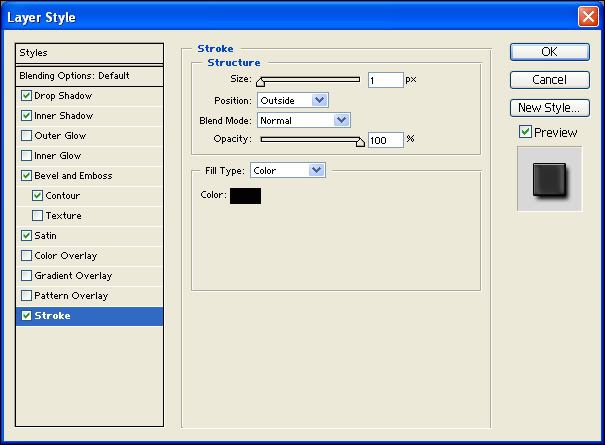This screenshot has width=605, height=445.
Task: Enable the Color Overlay checkbox
Action: coord(26,255)
